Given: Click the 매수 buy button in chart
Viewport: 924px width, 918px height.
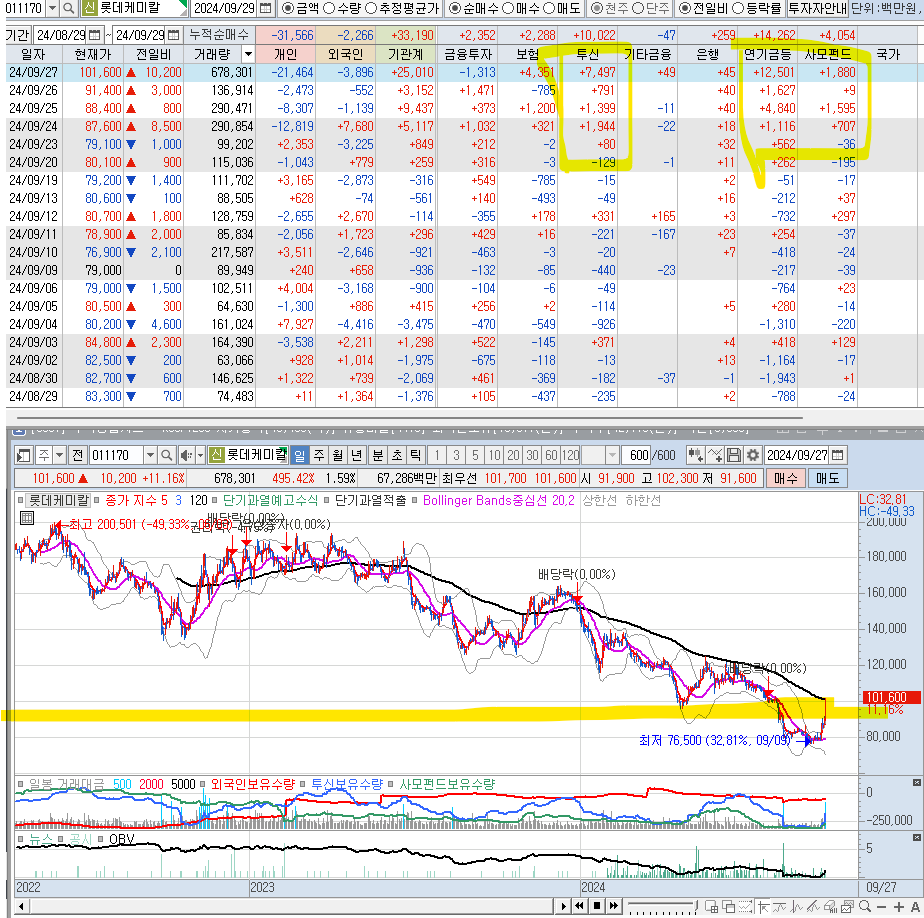Looking at the screenshot, I should (786, 478).
